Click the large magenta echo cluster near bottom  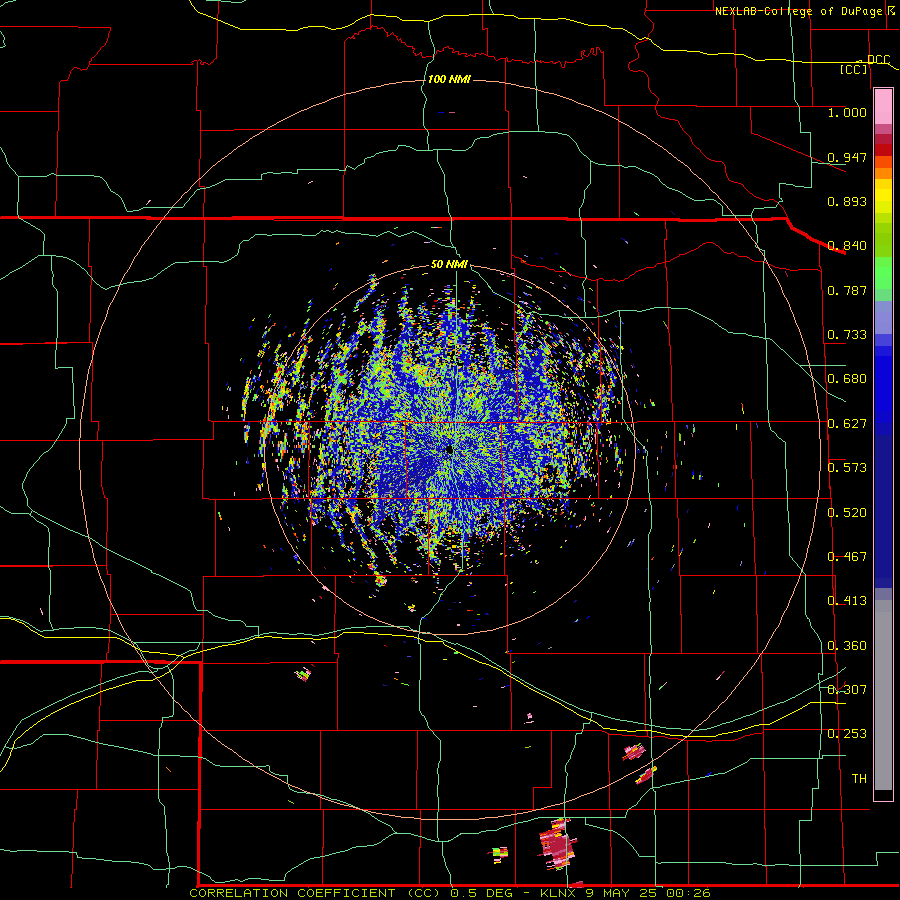tap(557, 844)
